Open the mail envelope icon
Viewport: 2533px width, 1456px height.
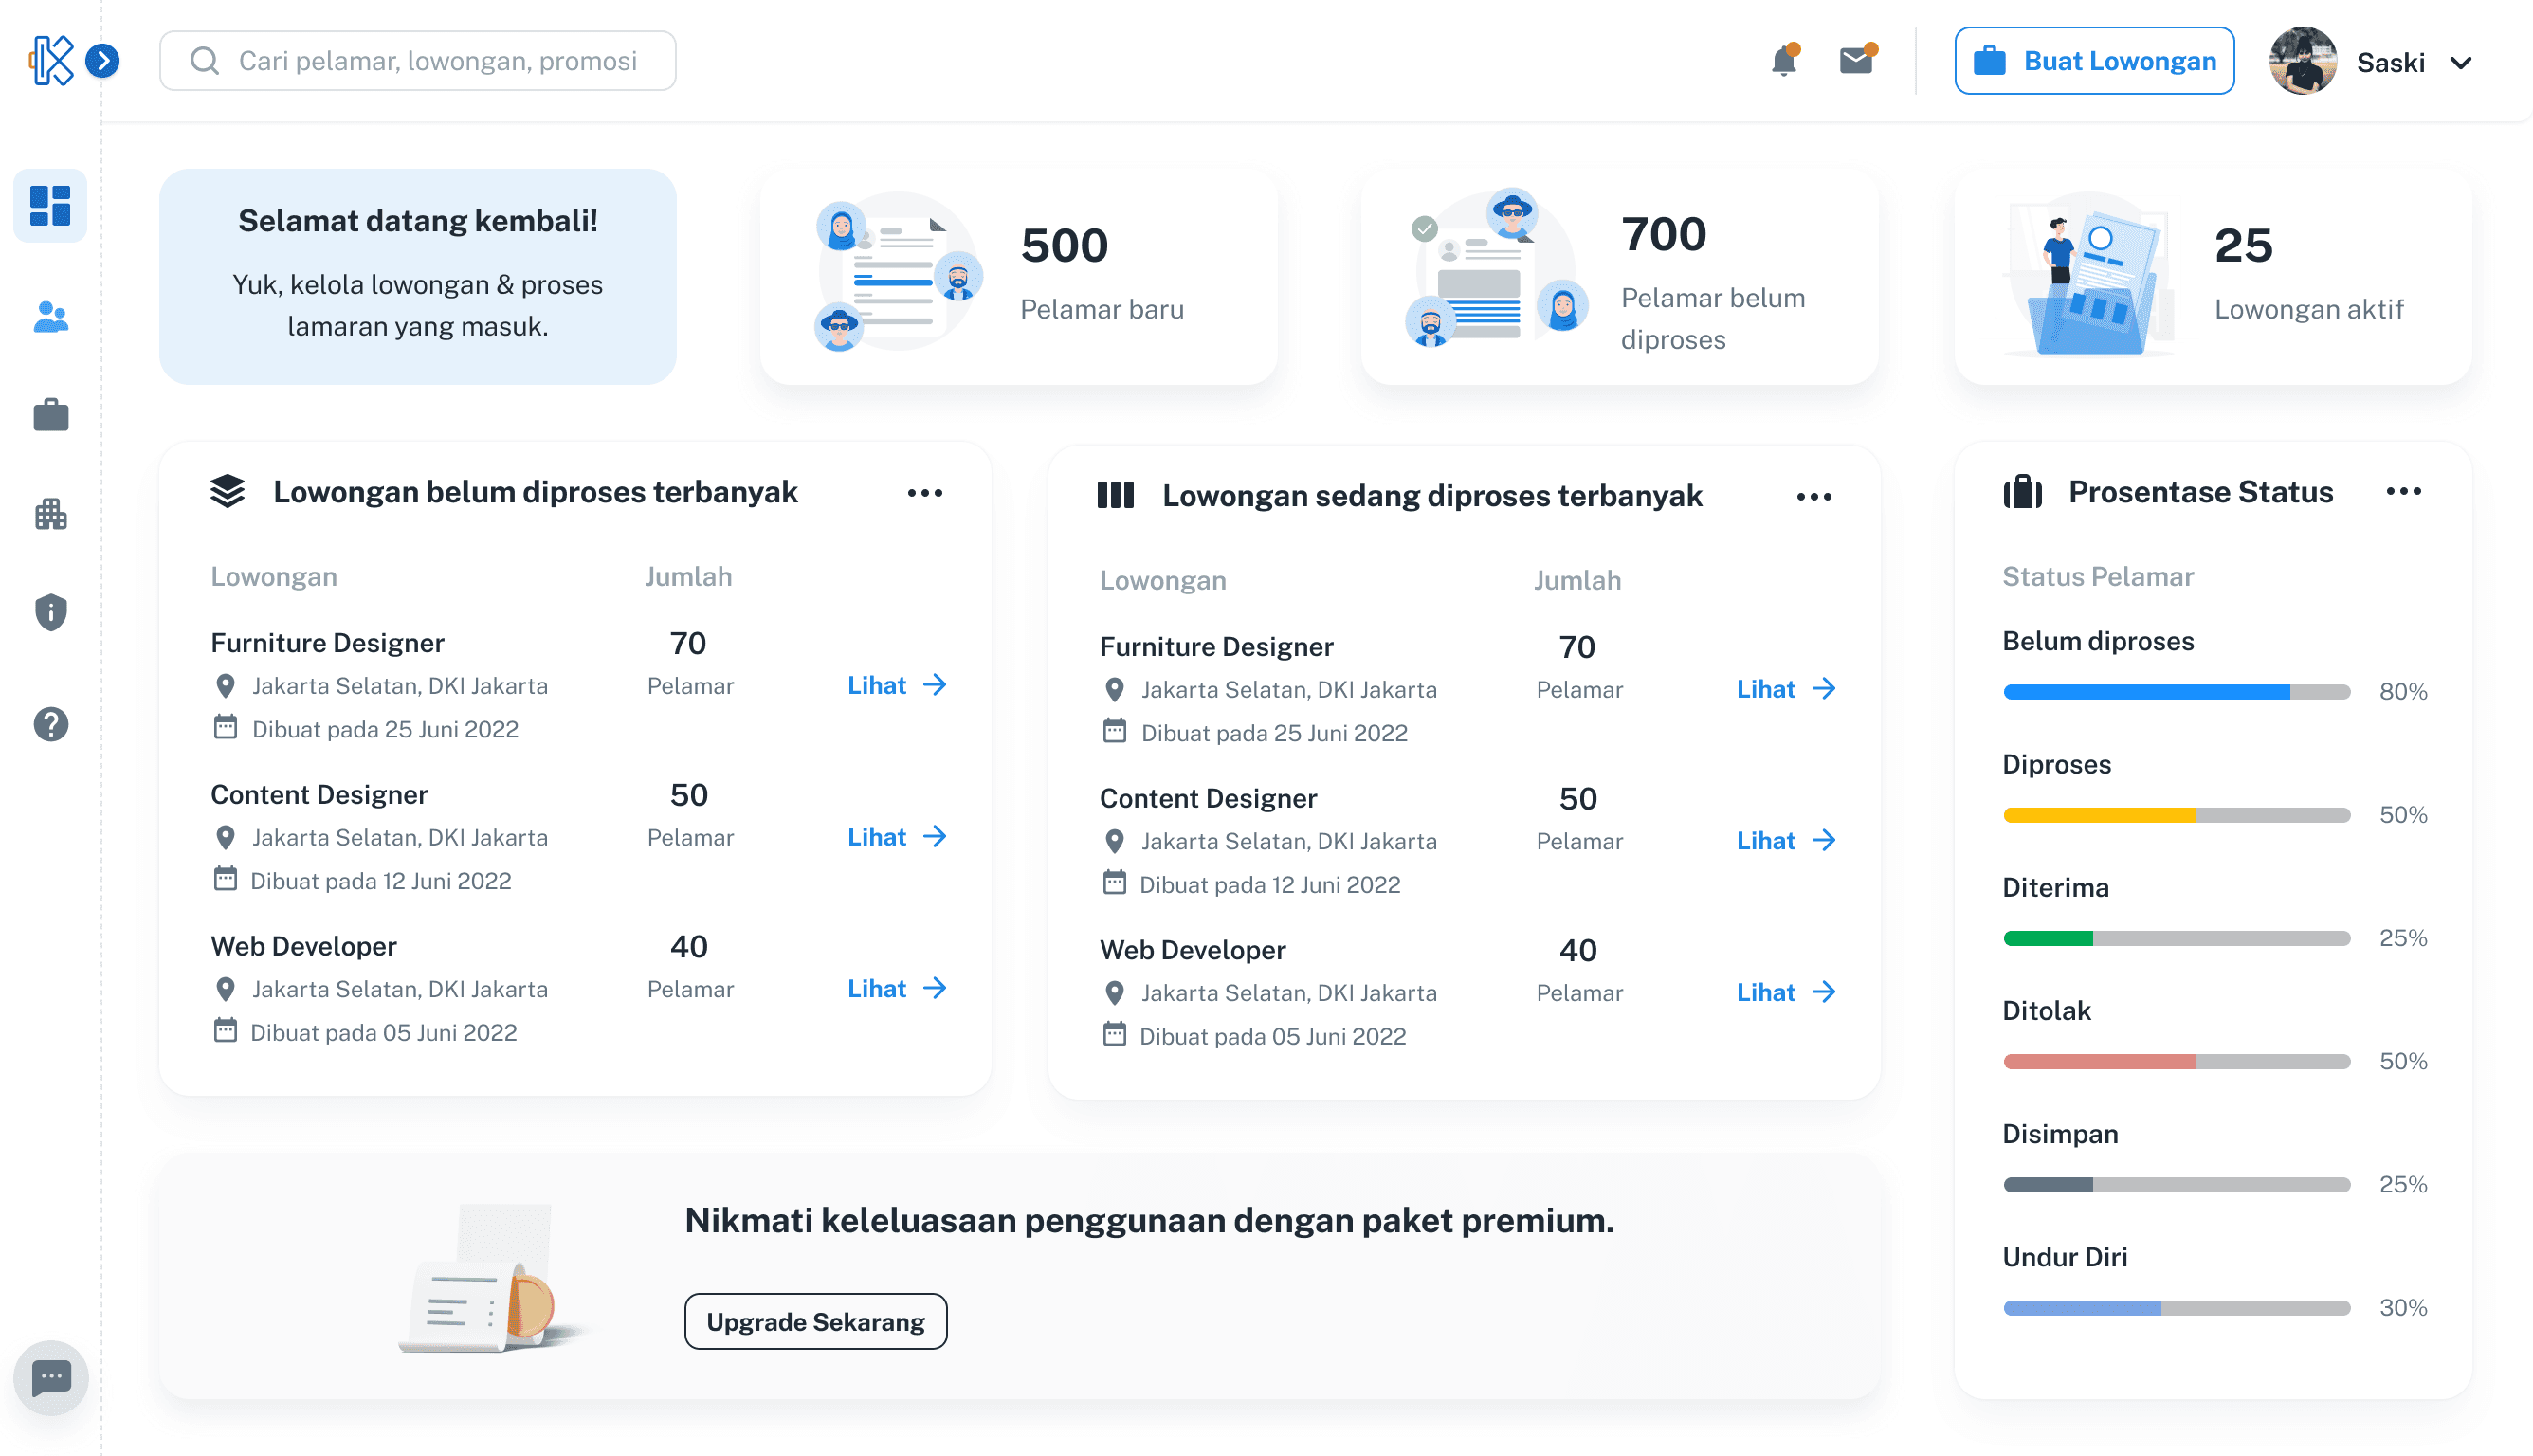point(1856,61)
